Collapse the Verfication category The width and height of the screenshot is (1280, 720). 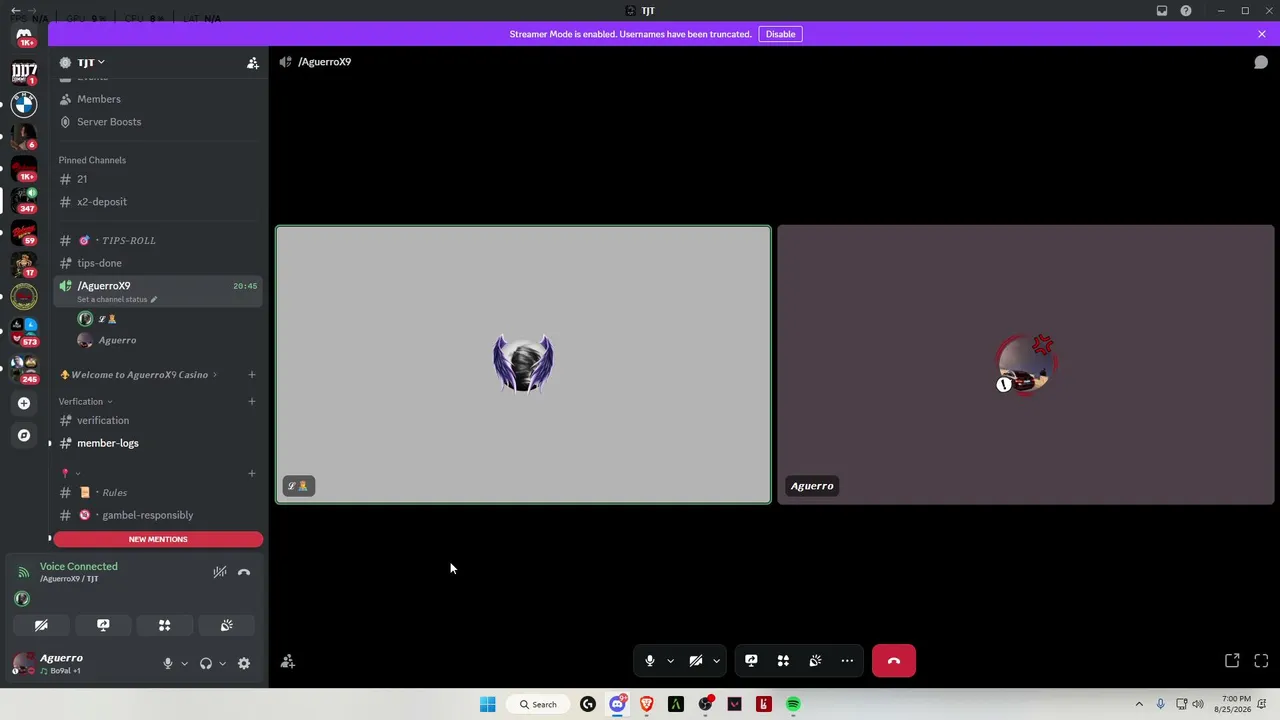85,402
